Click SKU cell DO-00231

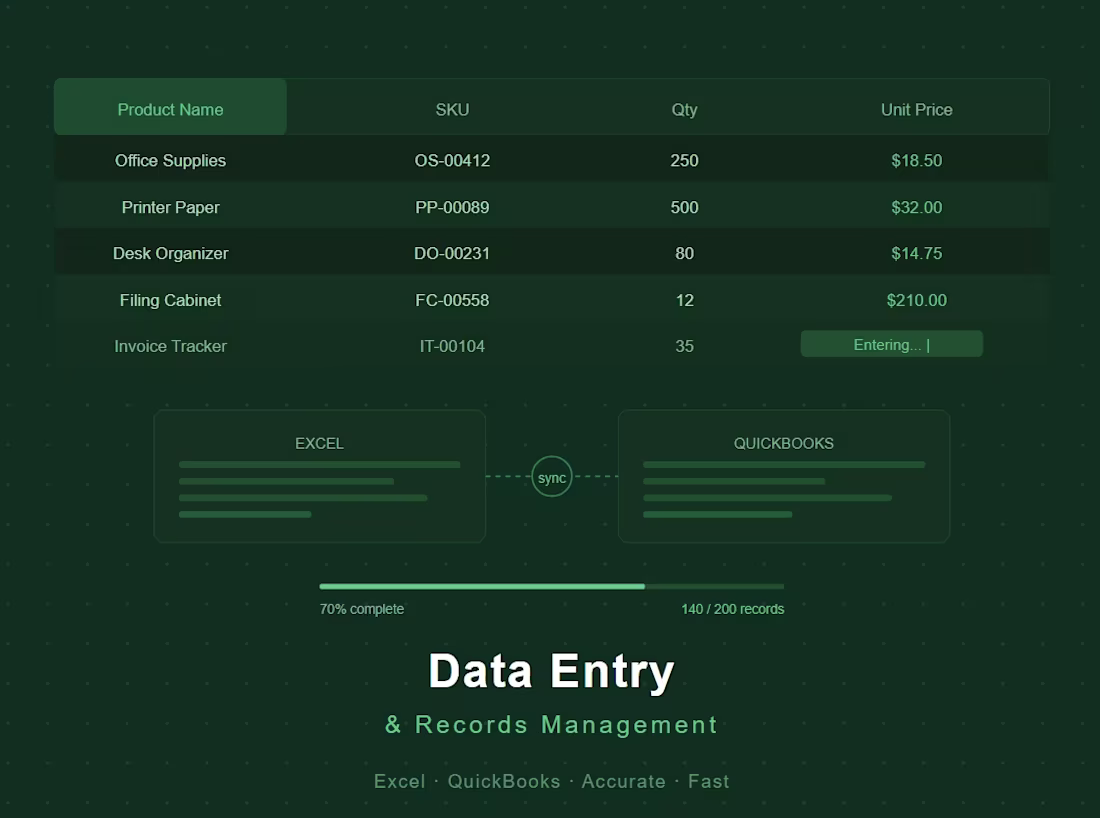[x=452, y=254]
